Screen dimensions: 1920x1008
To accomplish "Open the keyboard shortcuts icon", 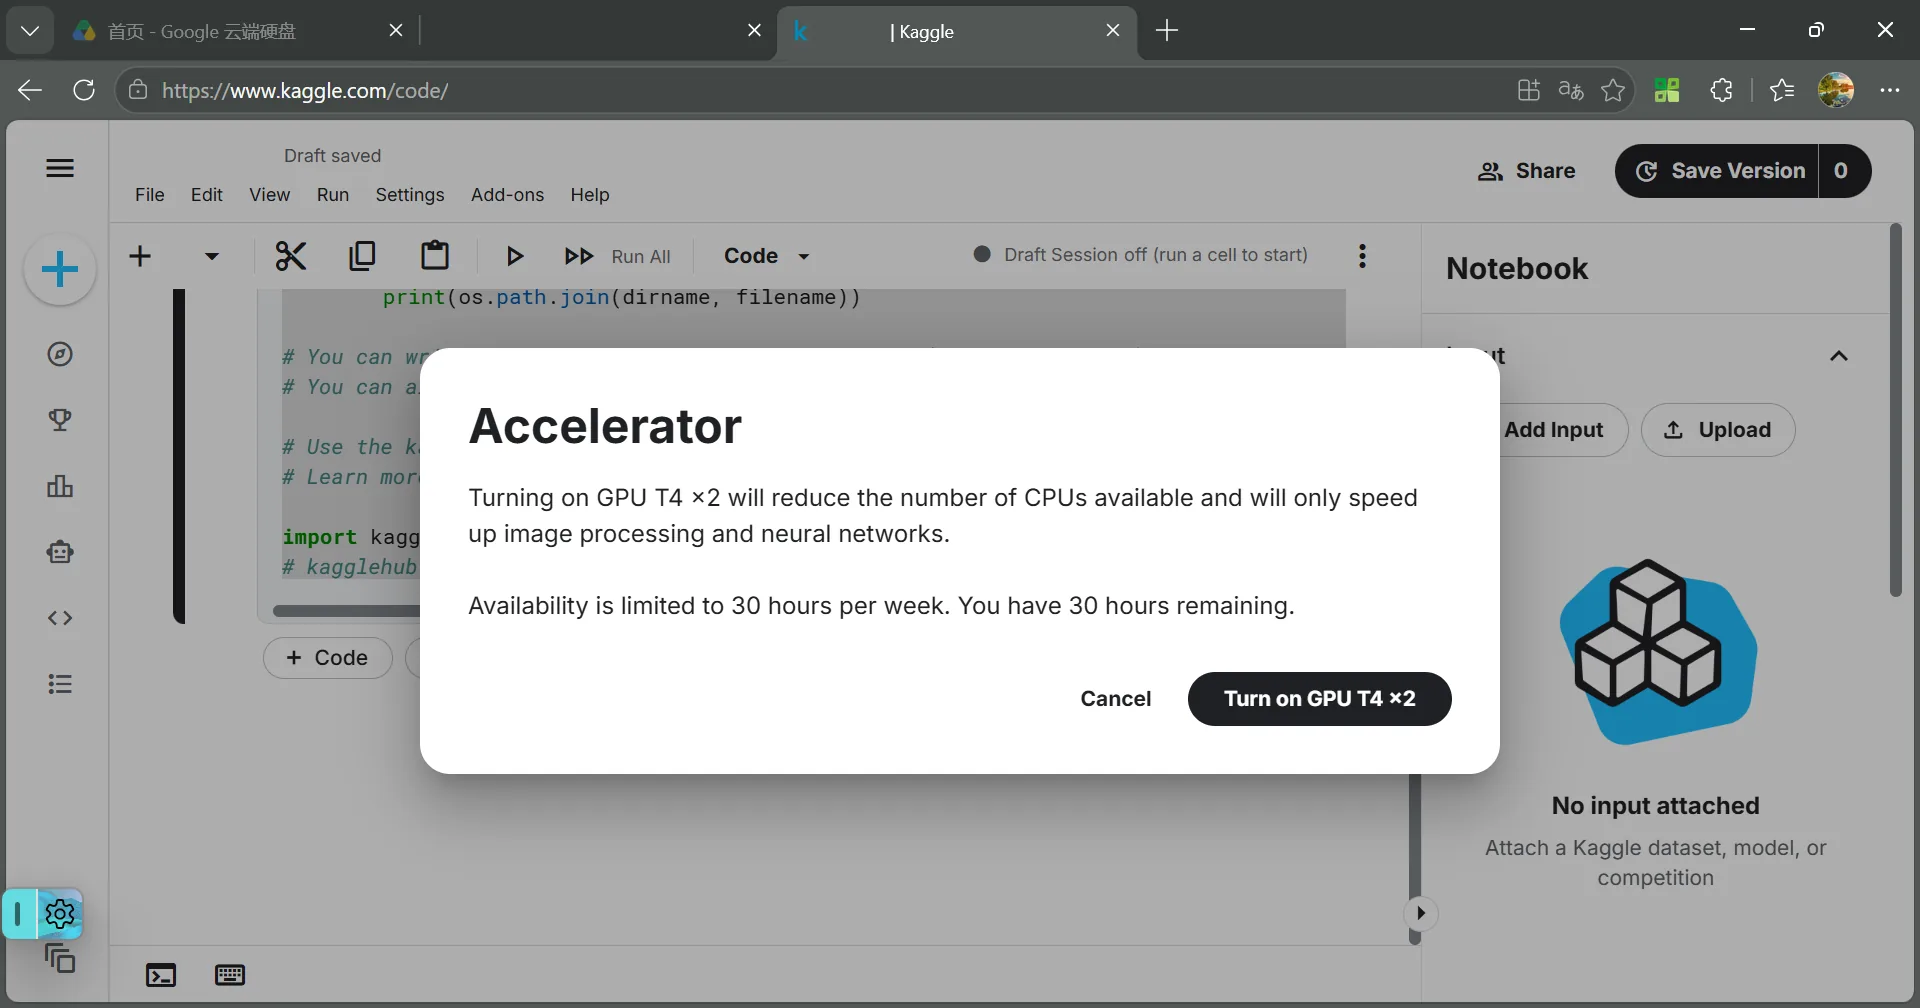I will 230,975.
